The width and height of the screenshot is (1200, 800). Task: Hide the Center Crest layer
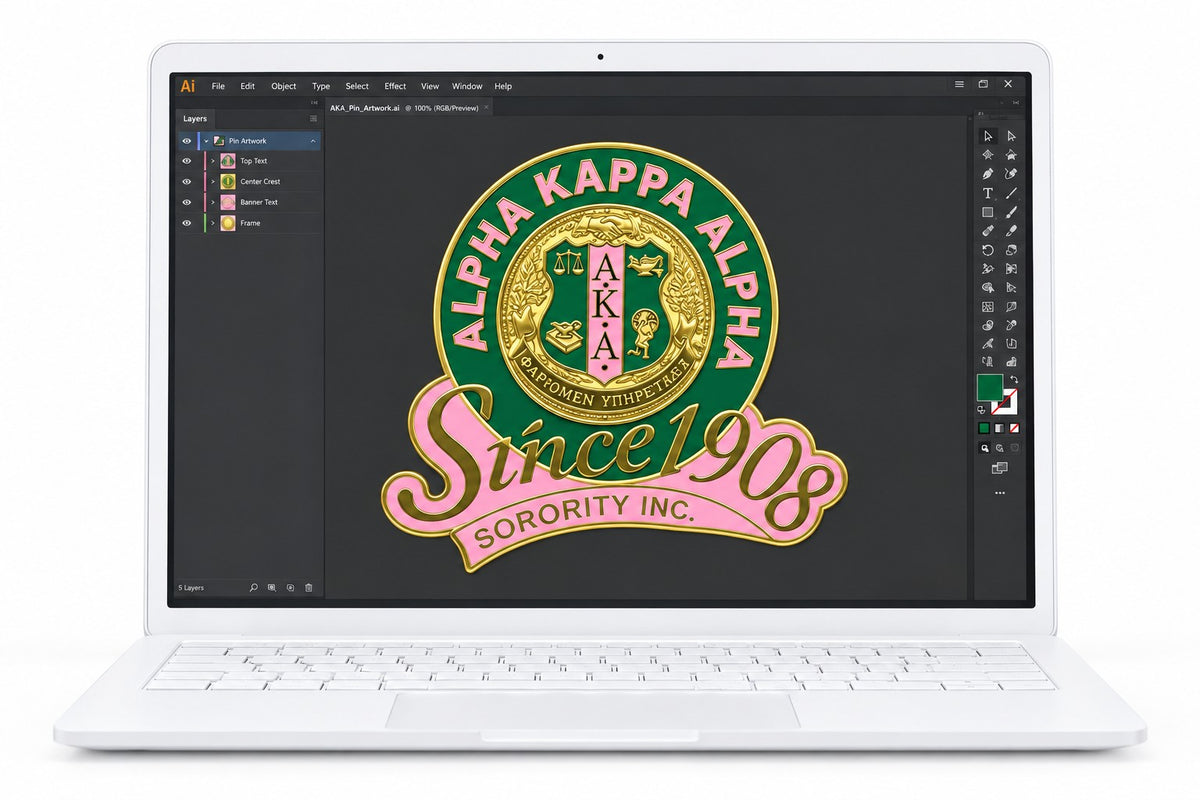(x=187, y=182)
